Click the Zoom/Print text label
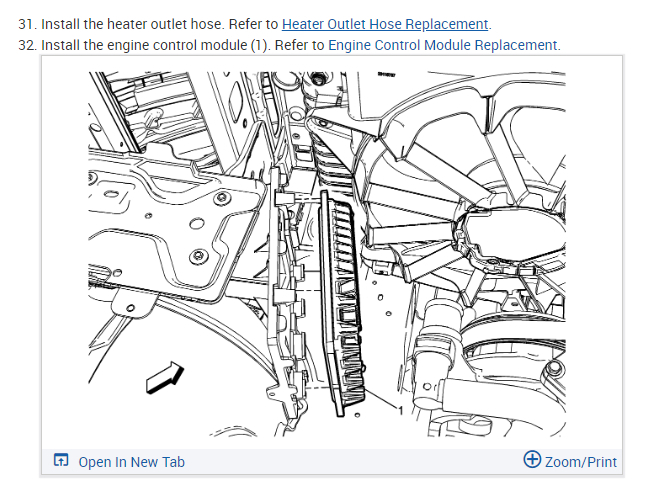The image size is (671, 481). (581, 462)
